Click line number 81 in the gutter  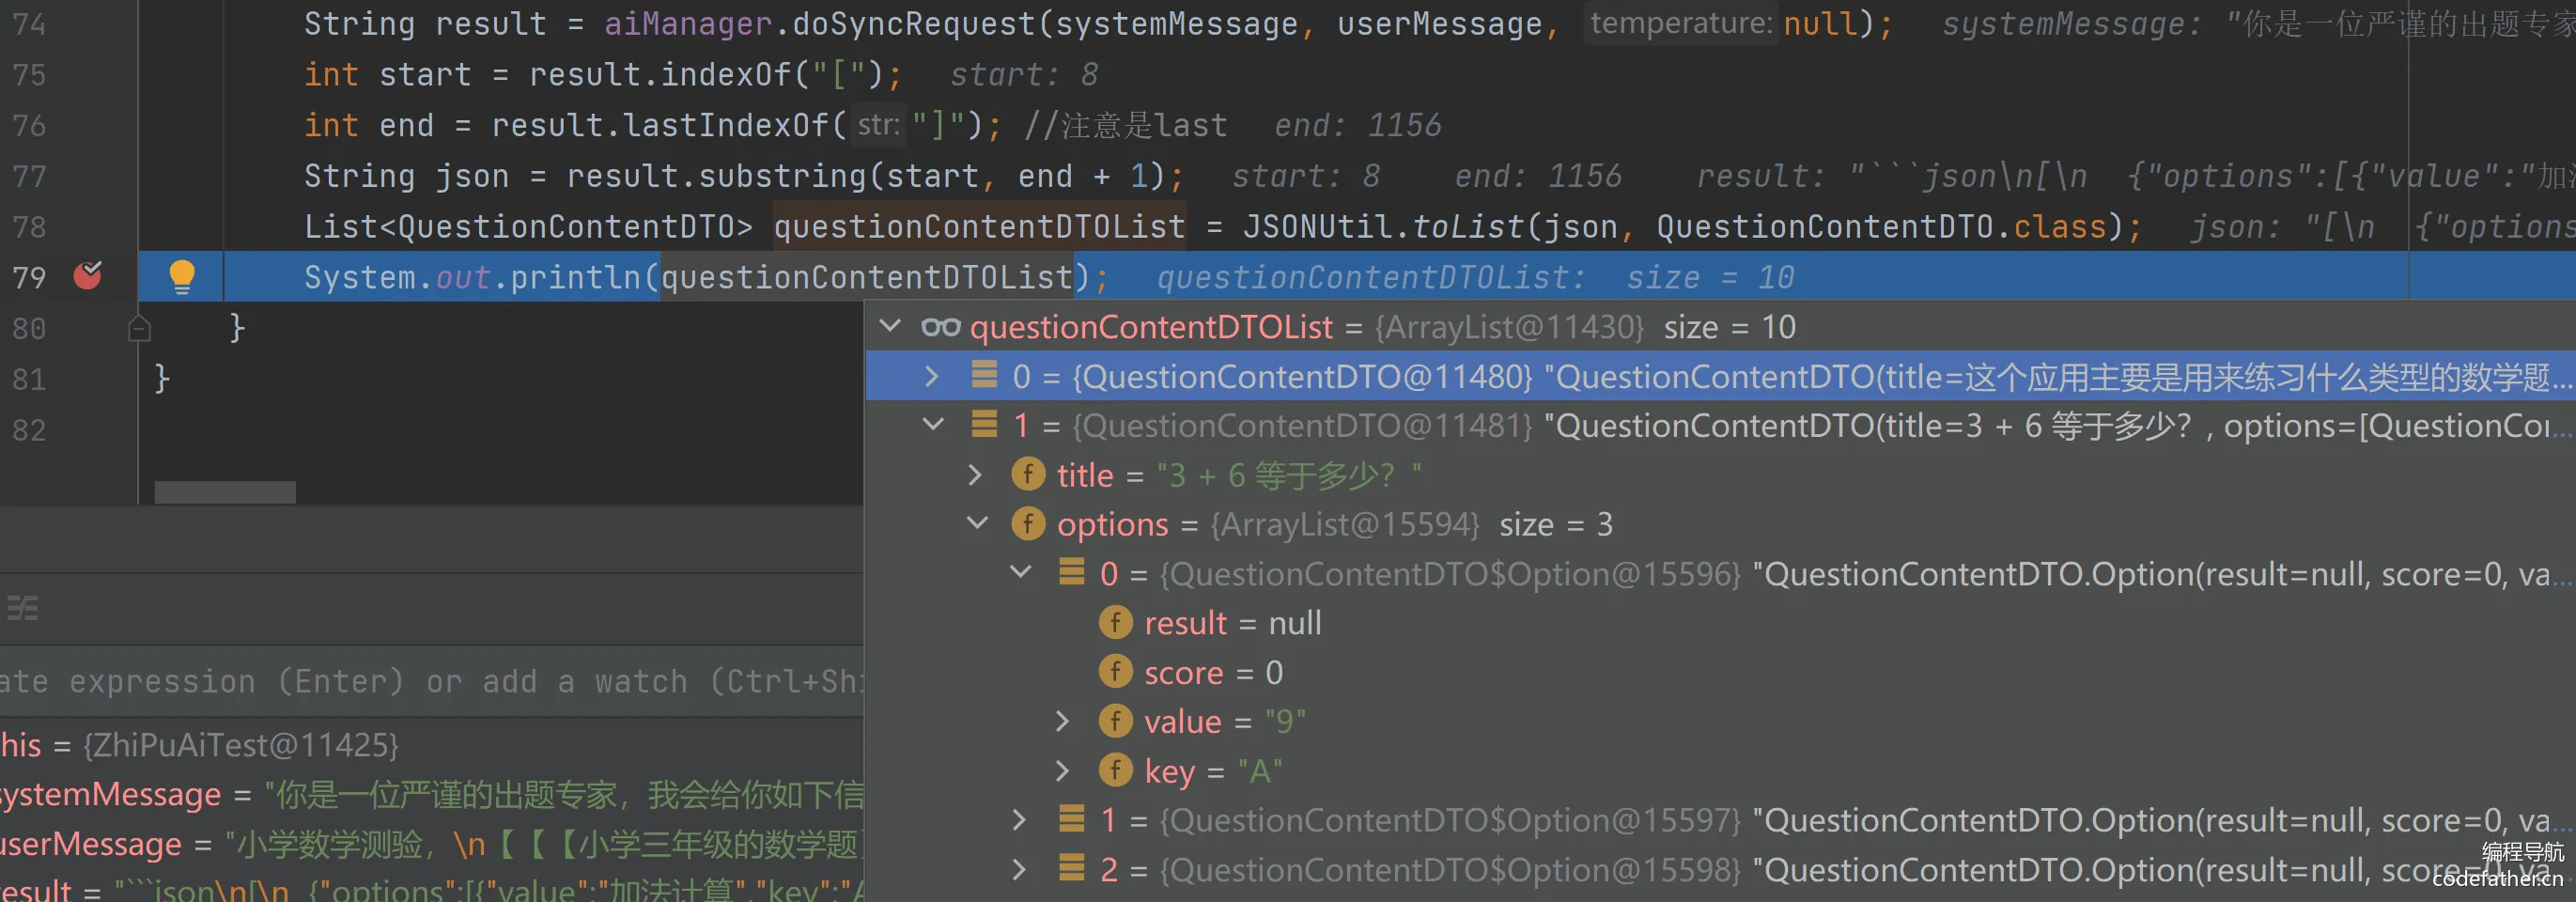[x=29, y=380]
